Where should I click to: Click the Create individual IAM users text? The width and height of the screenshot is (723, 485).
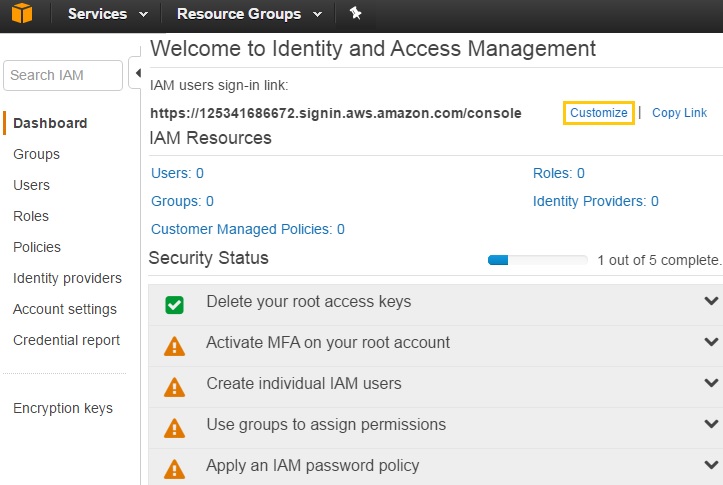tap(304, 384)
